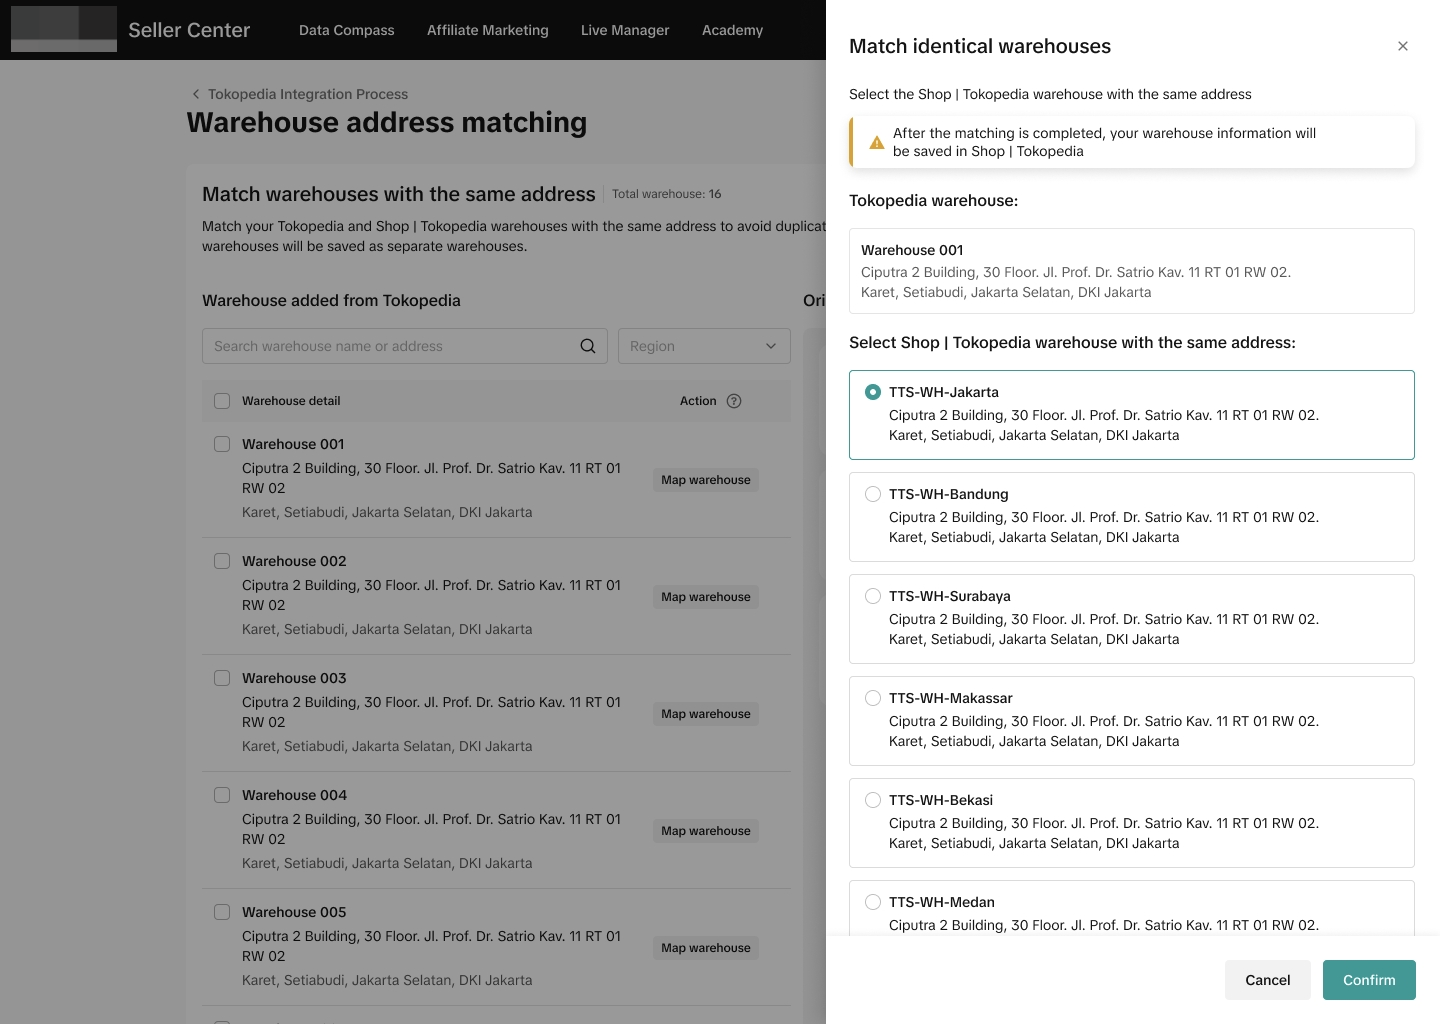Tick the Warehouse 003 checkbox

click(222, 678)
